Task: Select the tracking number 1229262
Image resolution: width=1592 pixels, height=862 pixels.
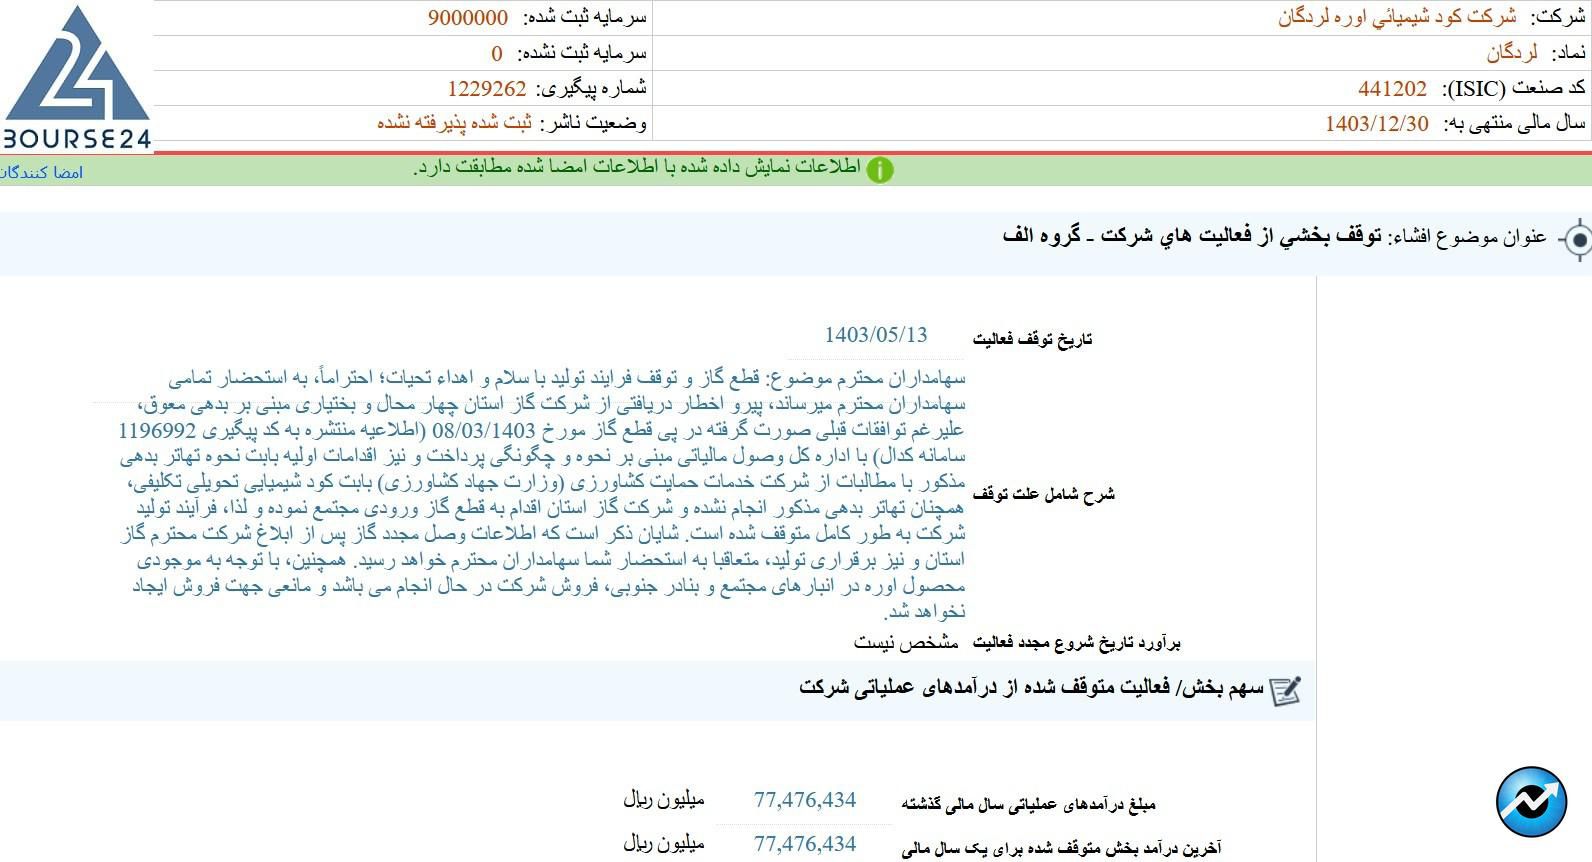Action: 486,89
